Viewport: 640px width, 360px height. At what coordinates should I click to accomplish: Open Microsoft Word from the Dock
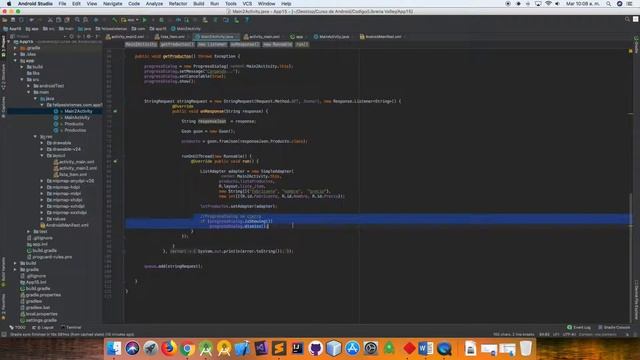click(x=425, y=349)
